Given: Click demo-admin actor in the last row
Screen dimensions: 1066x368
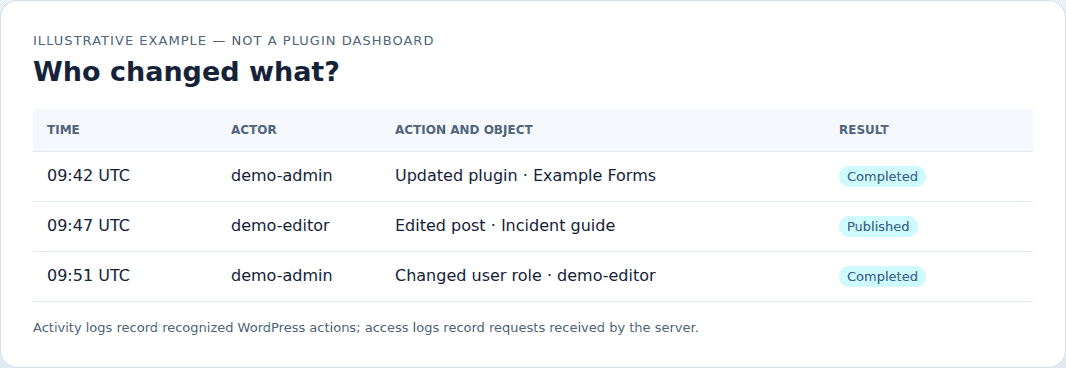Looking at the screenshot, I should tap(281, 276).
